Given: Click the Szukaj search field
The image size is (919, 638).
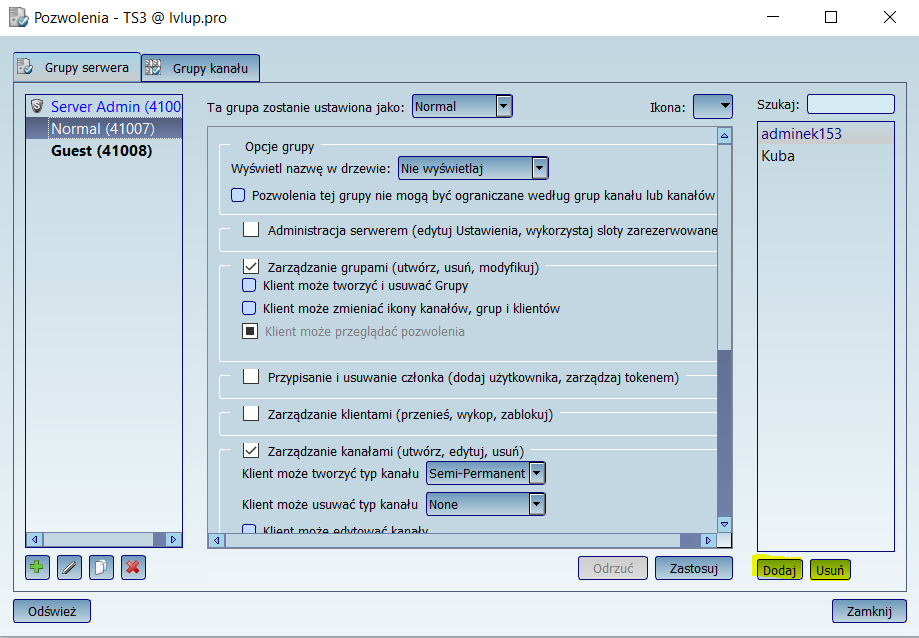Looking at the screenshot, I should [x=850, y=105].
